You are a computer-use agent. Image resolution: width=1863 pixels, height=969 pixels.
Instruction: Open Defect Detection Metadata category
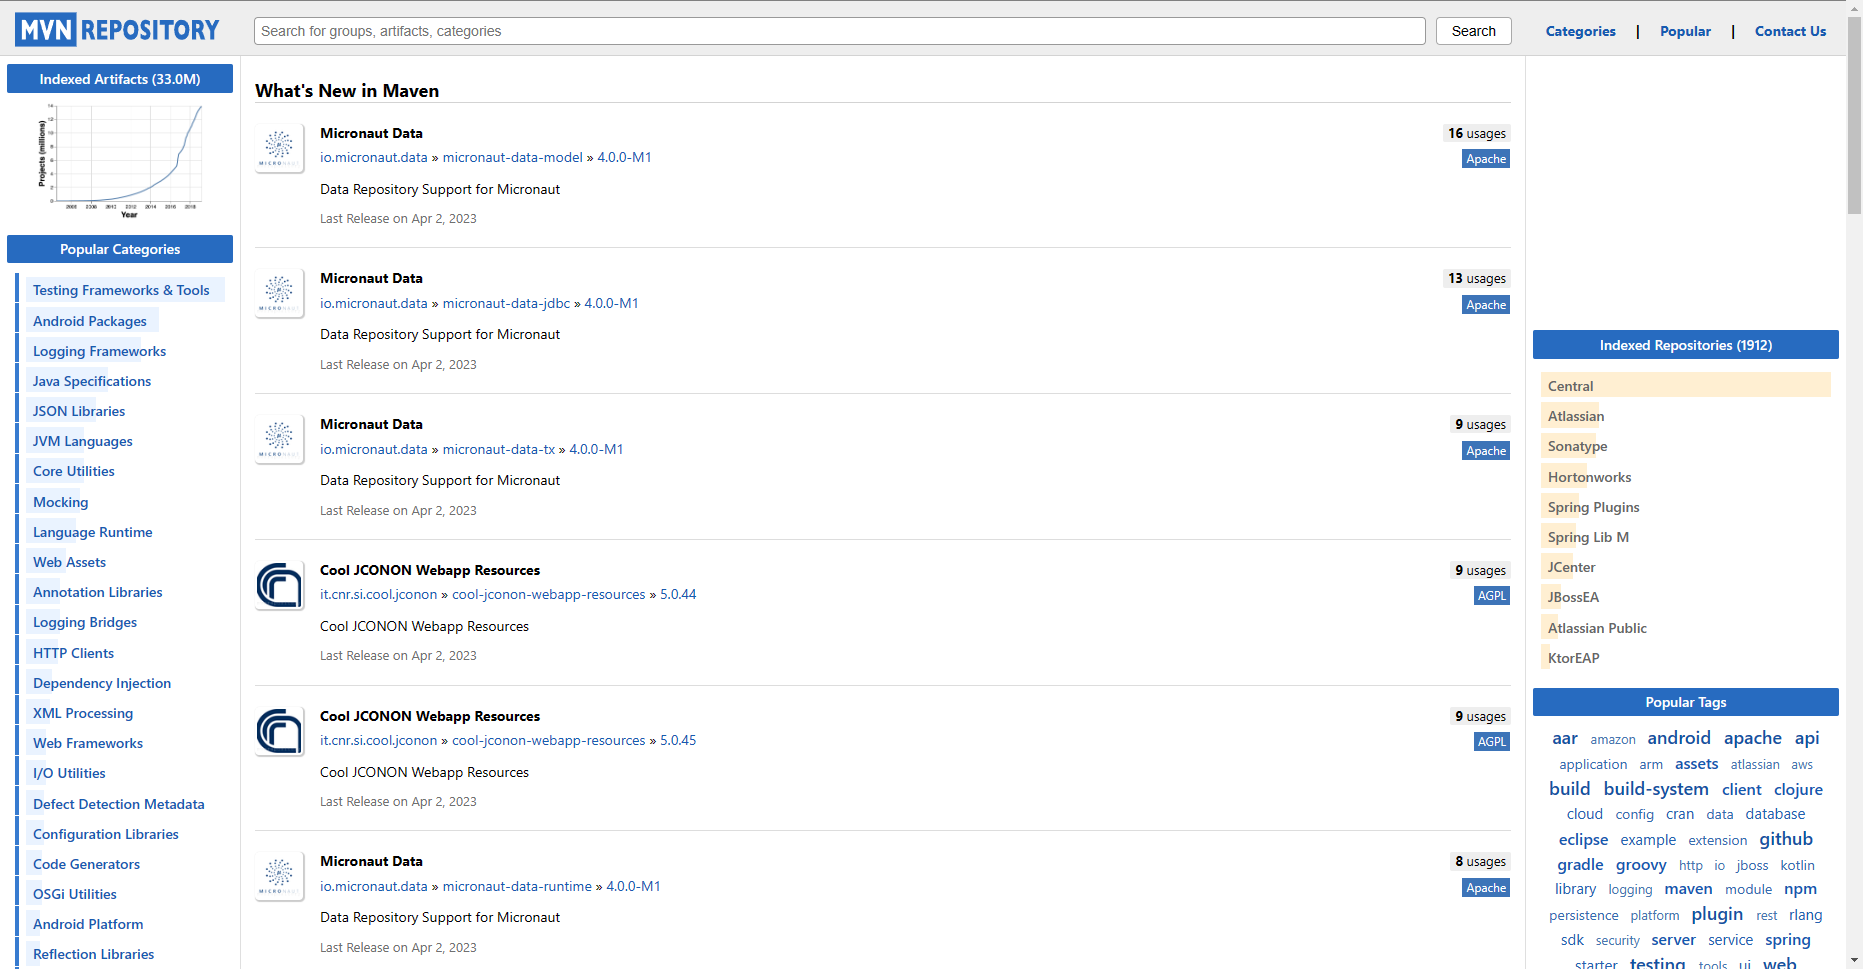(119, 804)
